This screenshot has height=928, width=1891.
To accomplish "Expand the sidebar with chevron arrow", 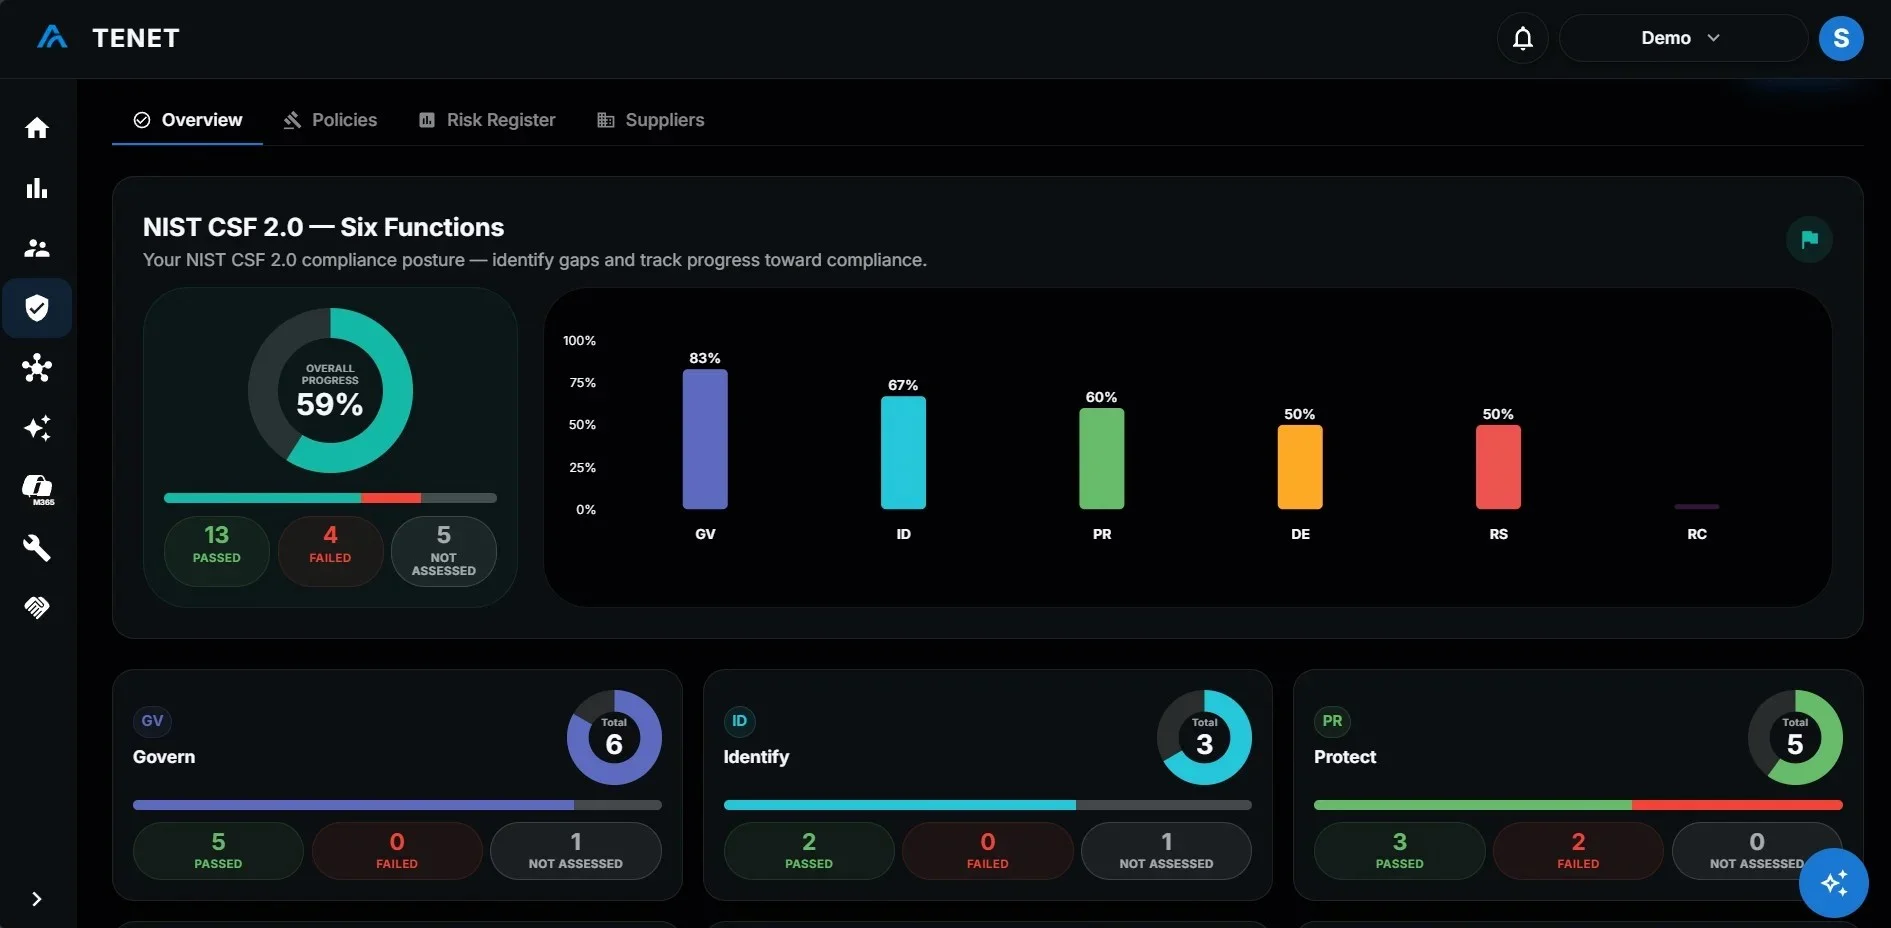I will click(x=36, y=899).
